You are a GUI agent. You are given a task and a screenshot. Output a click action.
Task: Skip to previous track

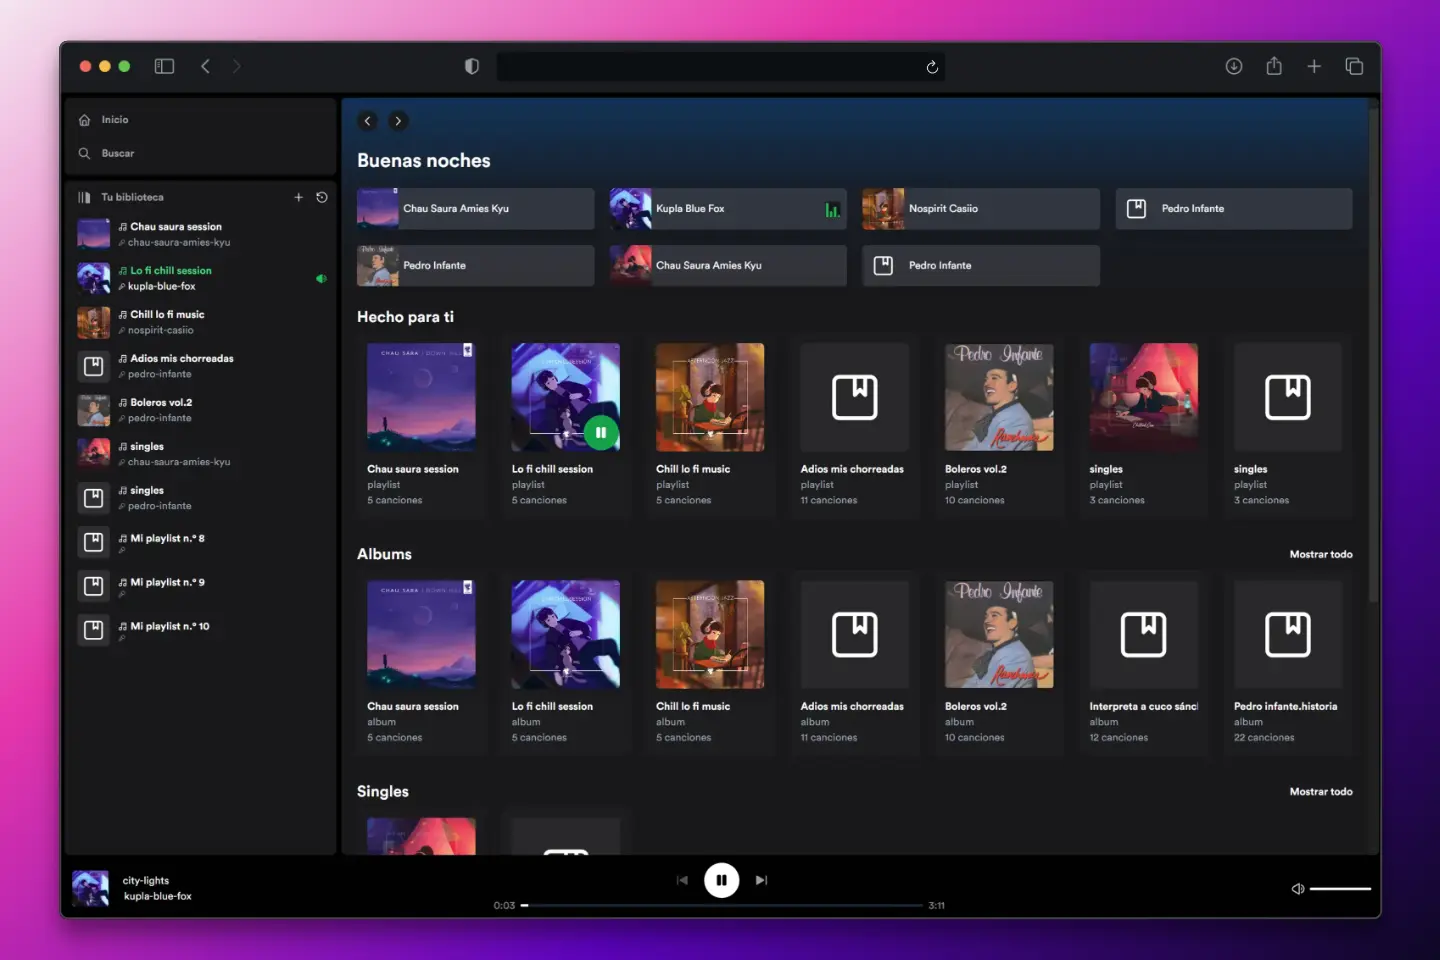coord(682,881)
